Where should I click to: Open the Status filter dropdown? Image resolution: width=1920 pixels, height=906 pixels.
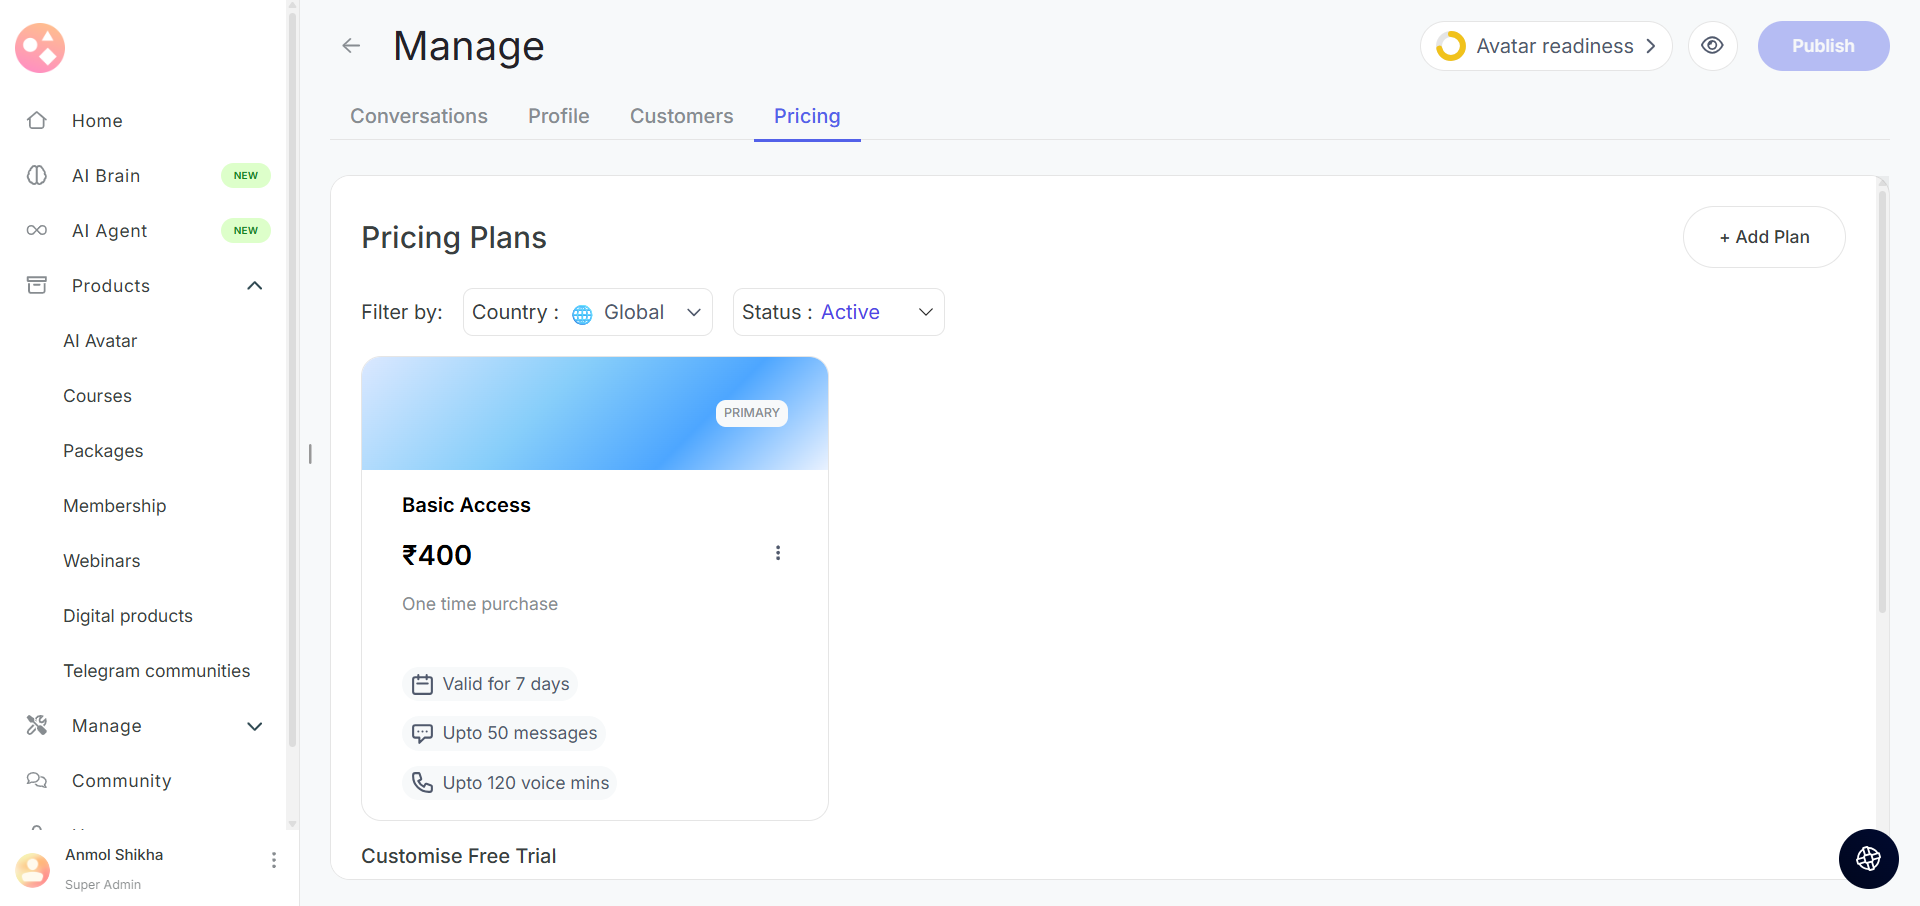pos(838,312)
